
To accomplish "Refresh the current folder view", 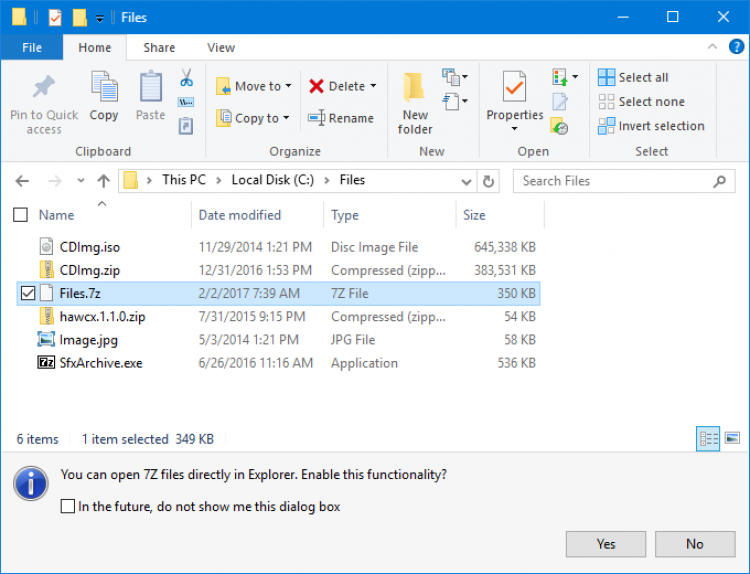I will tap(489, 181).
